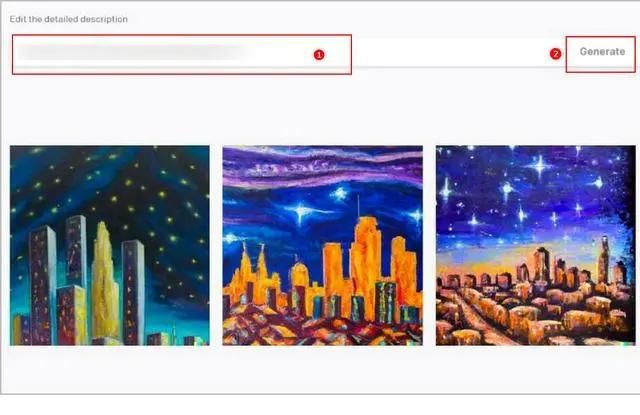This screenshot has width=640, height=415.
Task: Click the red number 2 marker
Action: click(x=555, y=54)
